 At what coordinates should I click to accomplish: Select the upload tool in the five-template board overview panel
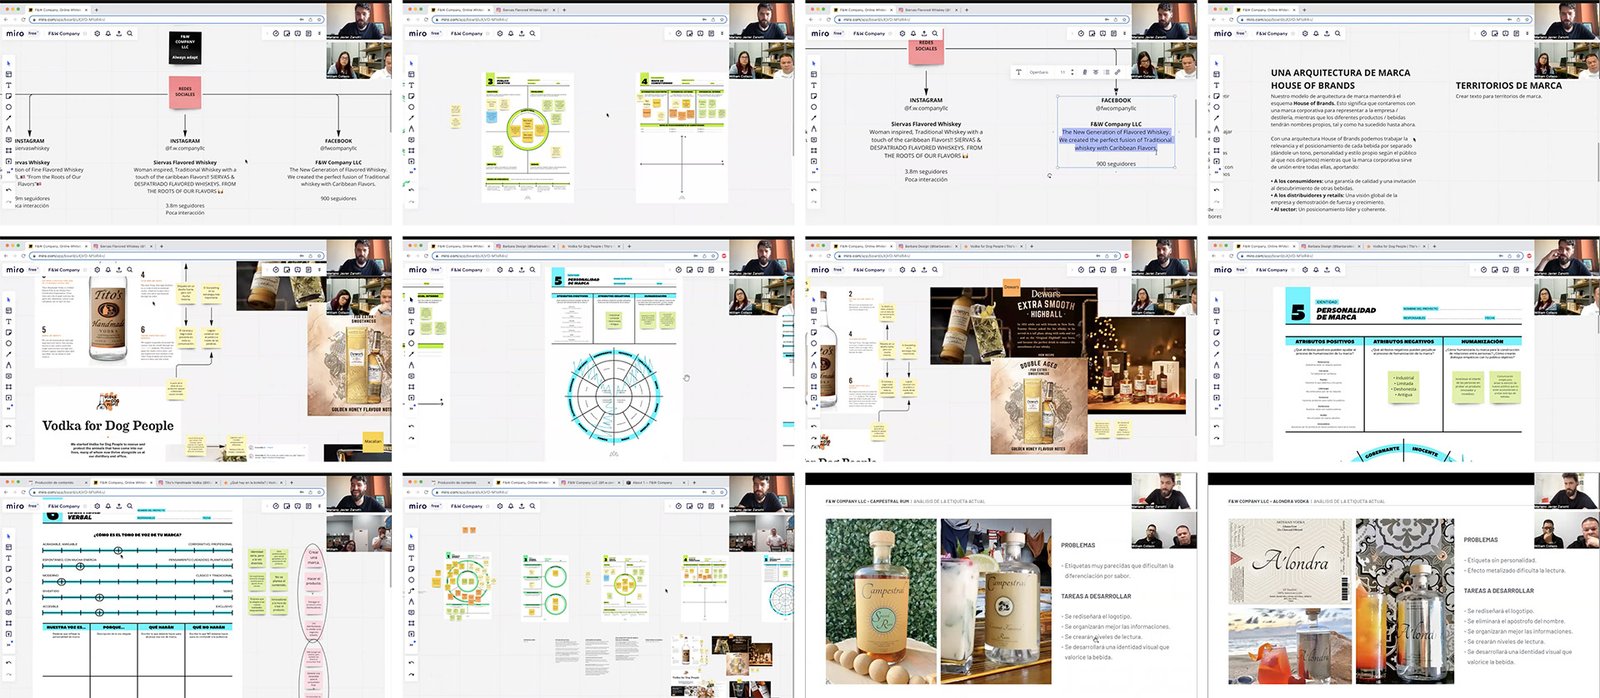click(412, 632)
